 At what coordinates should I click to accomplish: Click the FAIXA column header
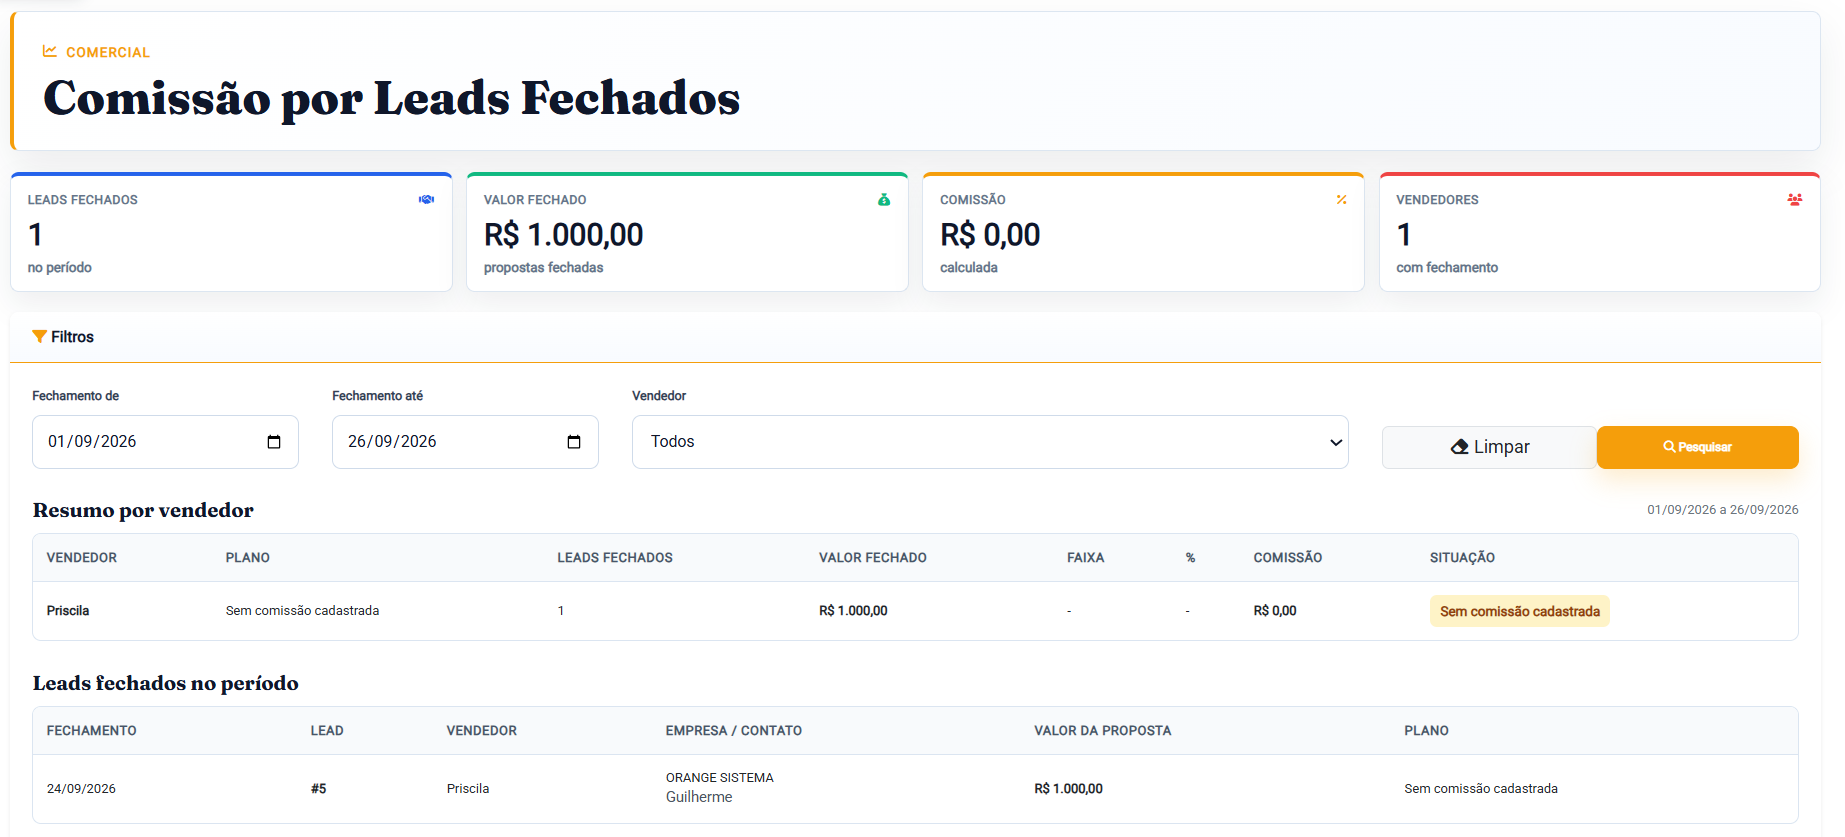click(1085, 558)
